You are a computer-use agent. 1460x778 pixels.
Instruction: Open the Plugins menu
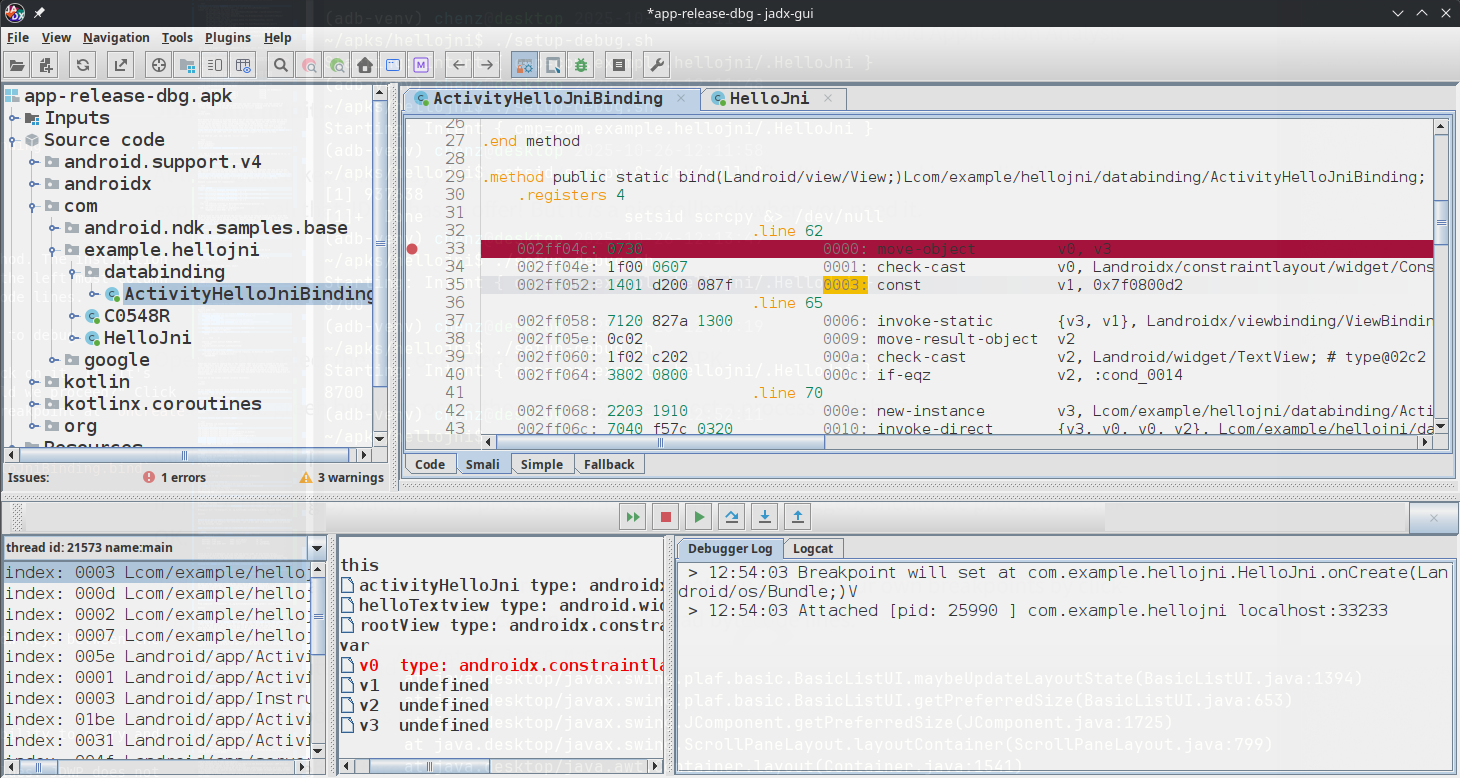227,38
